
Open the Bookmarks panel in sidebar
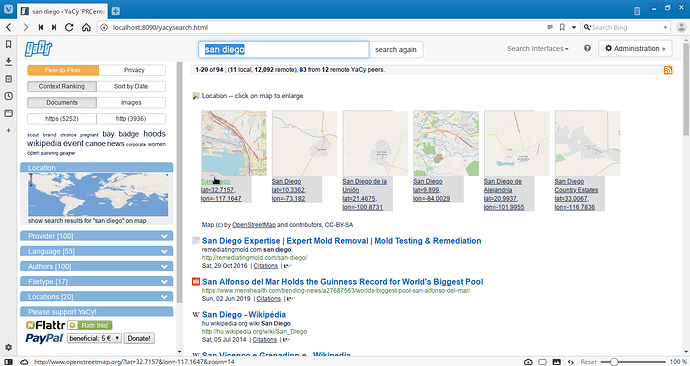(8, 44)
